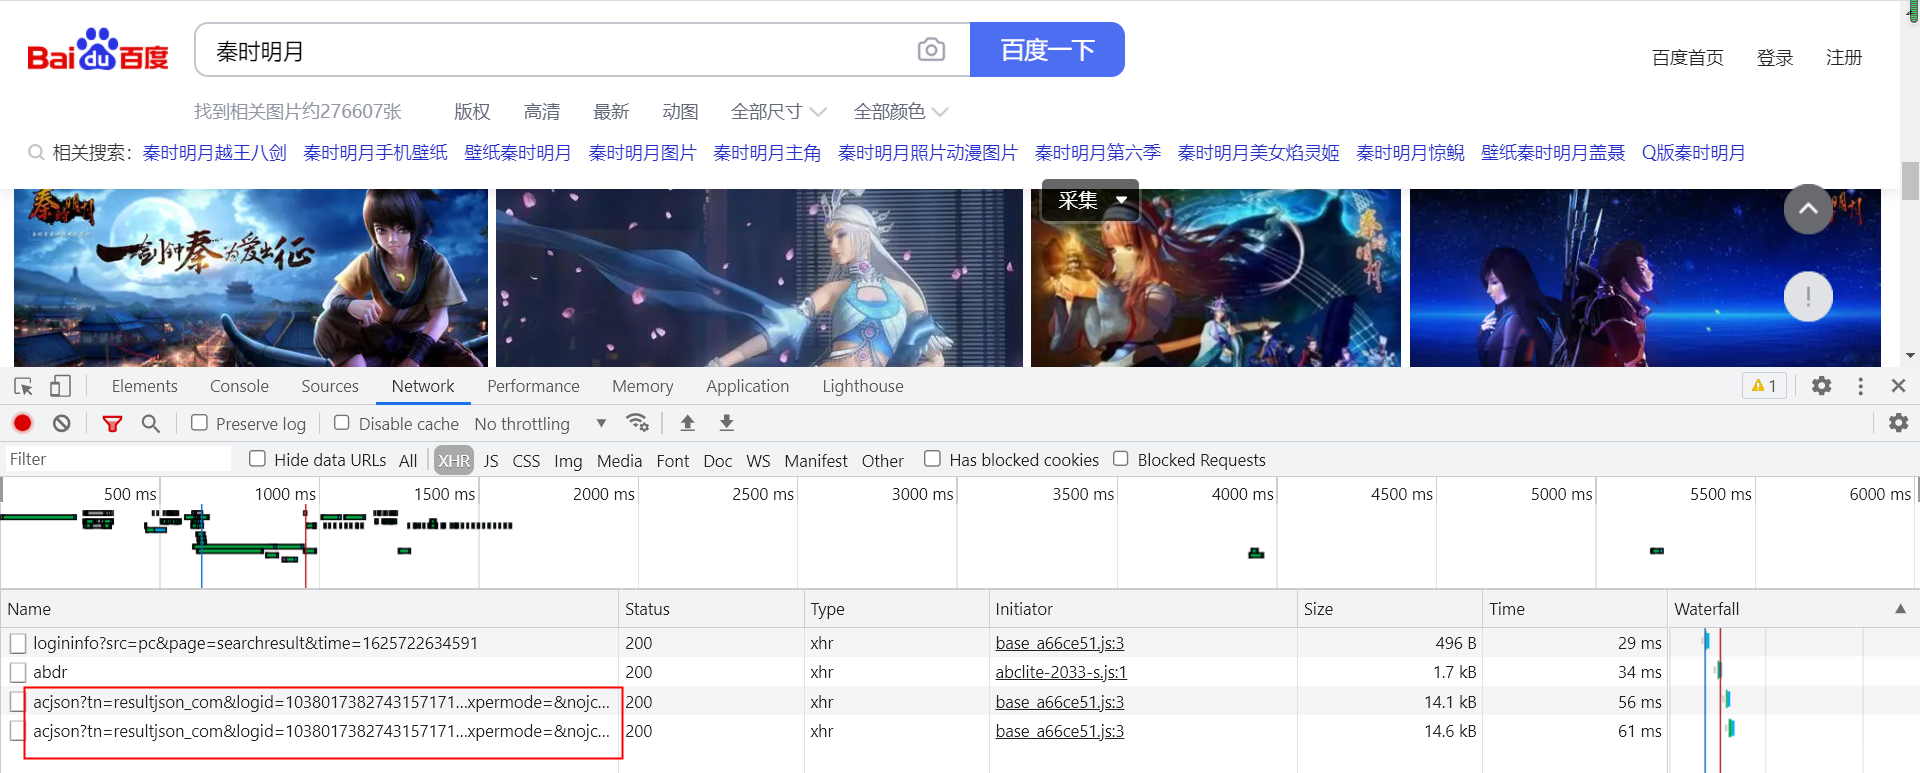This screenshot has width=1920, height=773.
Task: Open network conditions wifi icon
Action: point(637,423)
